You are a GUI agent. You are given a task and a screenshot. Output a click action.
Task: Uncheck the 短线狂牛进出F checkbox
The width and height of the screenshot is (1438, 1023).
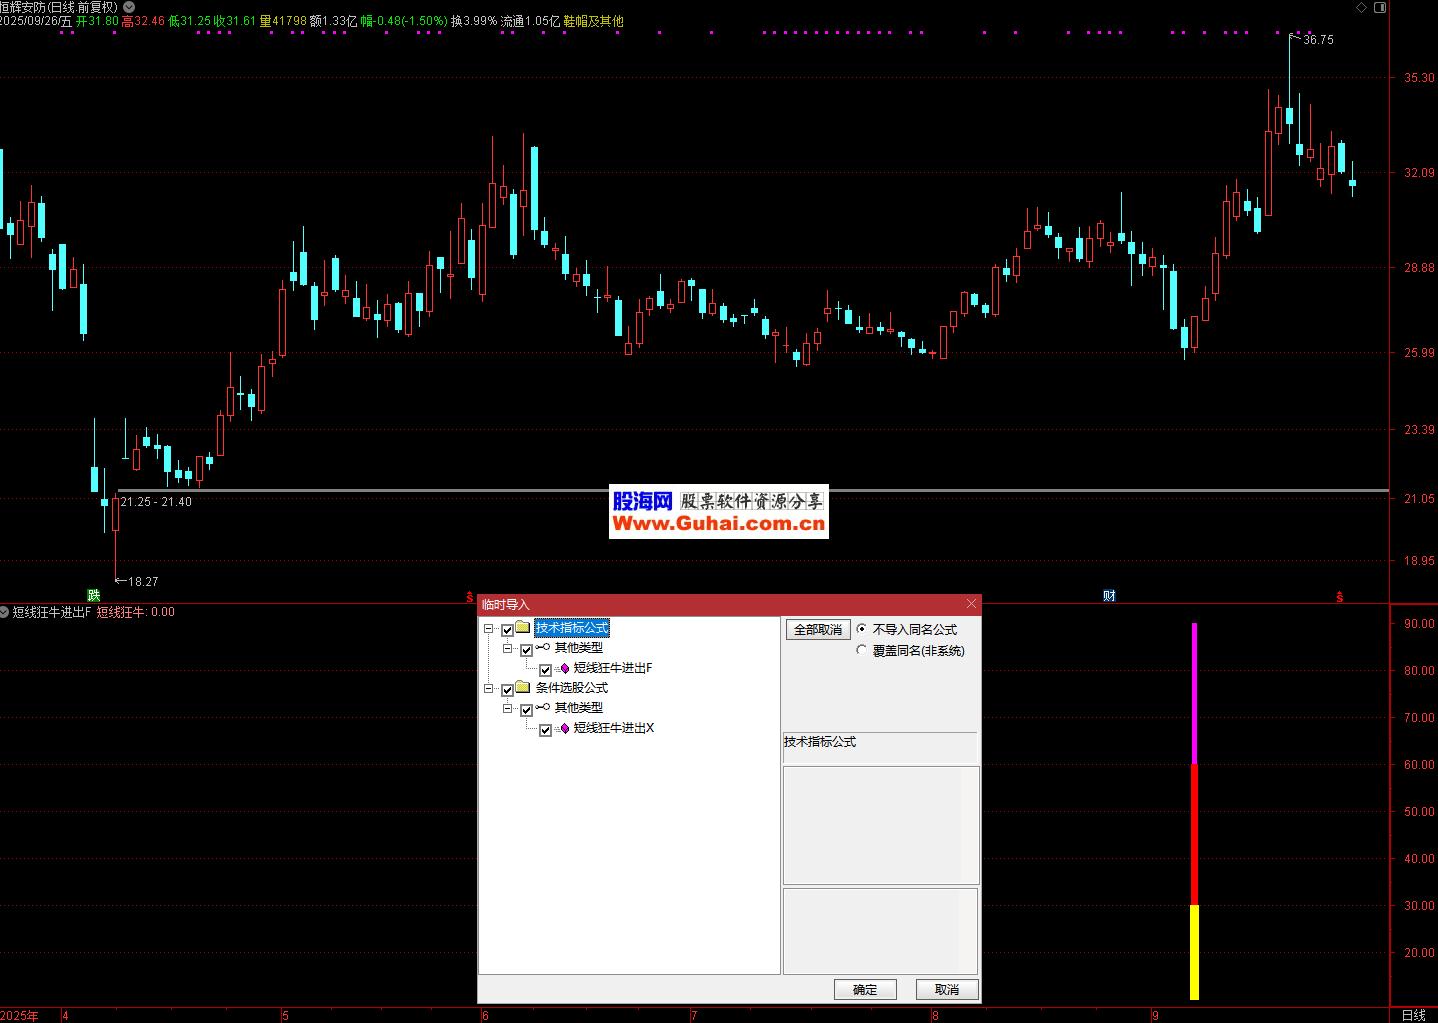click(x=545, y=669)
